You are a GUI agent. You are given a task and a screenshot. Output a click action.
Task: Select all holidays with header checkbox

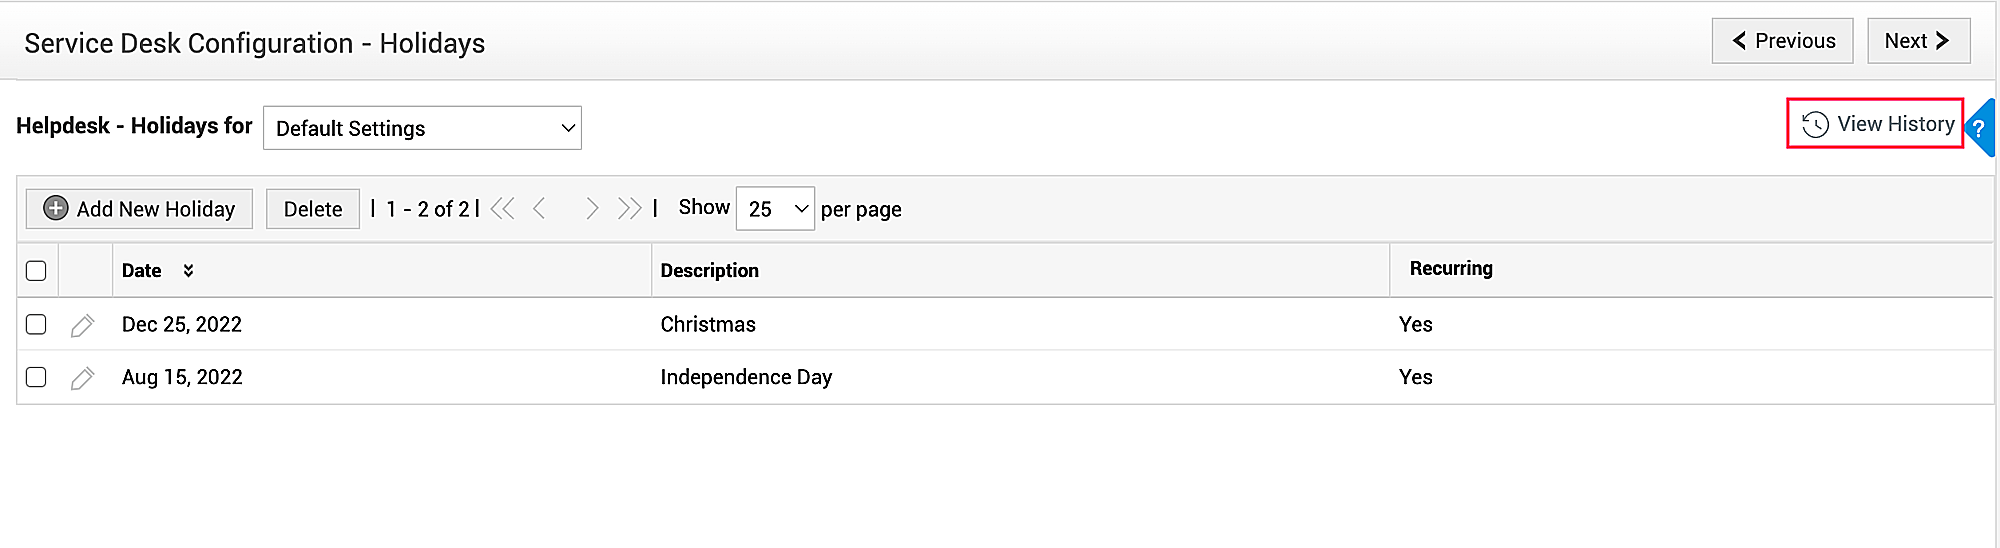click(x=36, y=271)
